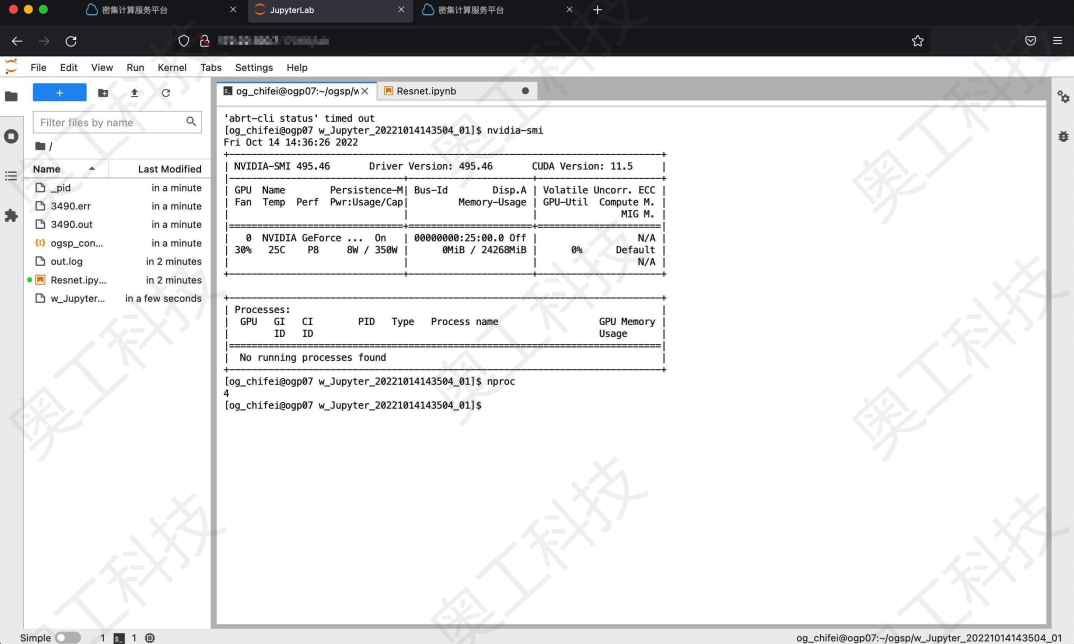Select the 3490.err file
The width and height of the screenshot is (1074, 644).
point(117,206)
